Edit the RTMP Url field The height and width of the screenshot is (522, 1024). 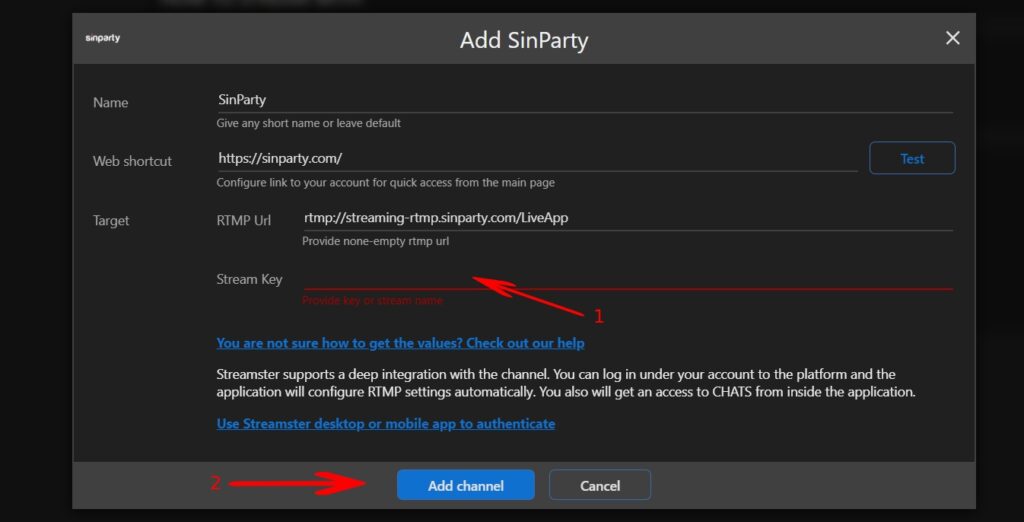(627, 218)
